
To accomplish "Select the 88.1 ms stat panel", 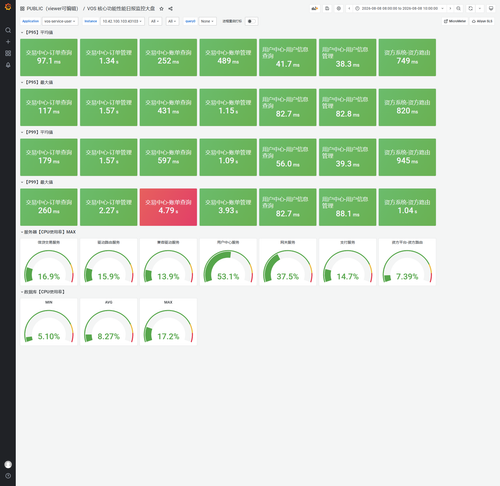I will (x=348, y=207).
